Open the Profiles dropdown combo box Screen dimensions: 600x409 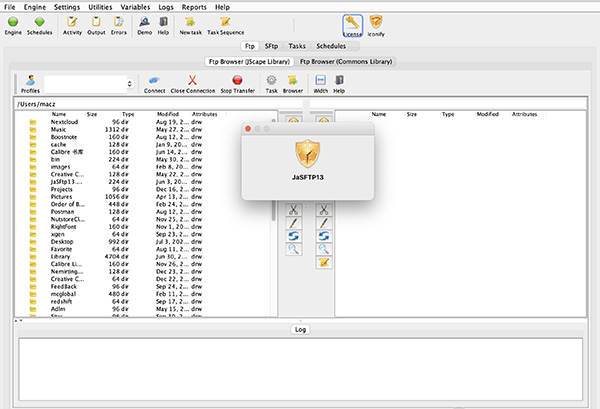pyautogui.click(x=89, y=84)
